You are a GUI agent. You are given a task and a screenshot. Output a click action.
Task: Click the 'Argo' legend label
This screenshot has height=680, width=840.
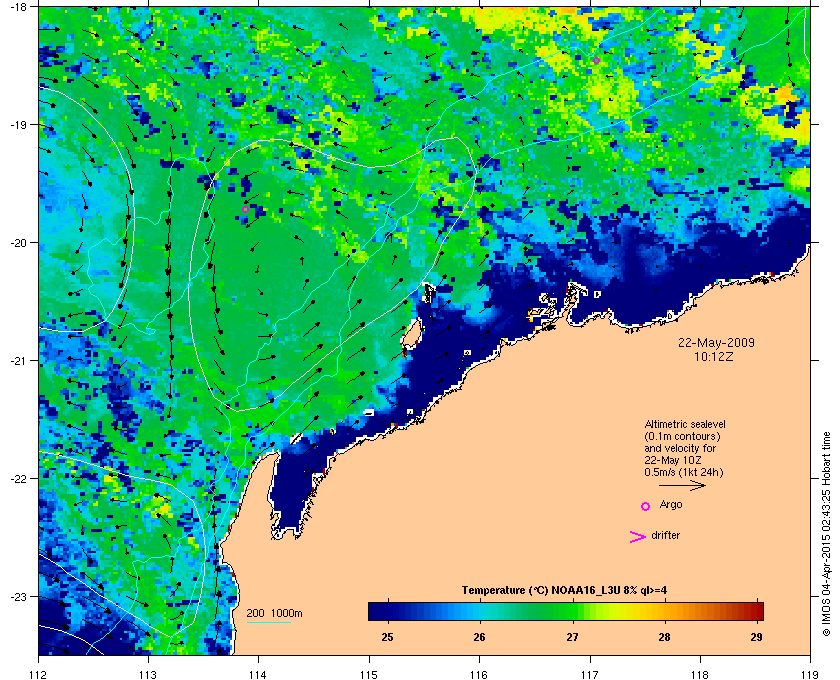pos(671,505)
